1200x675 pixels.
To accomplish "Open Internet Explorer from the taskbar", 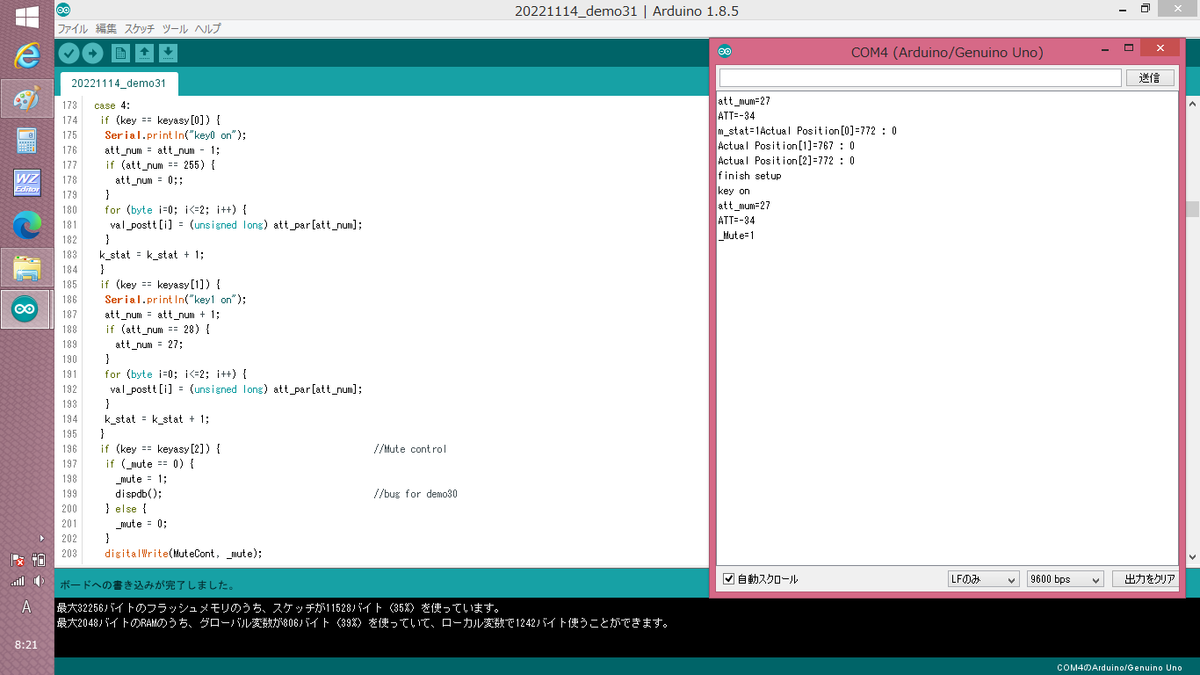I will 26,55.
